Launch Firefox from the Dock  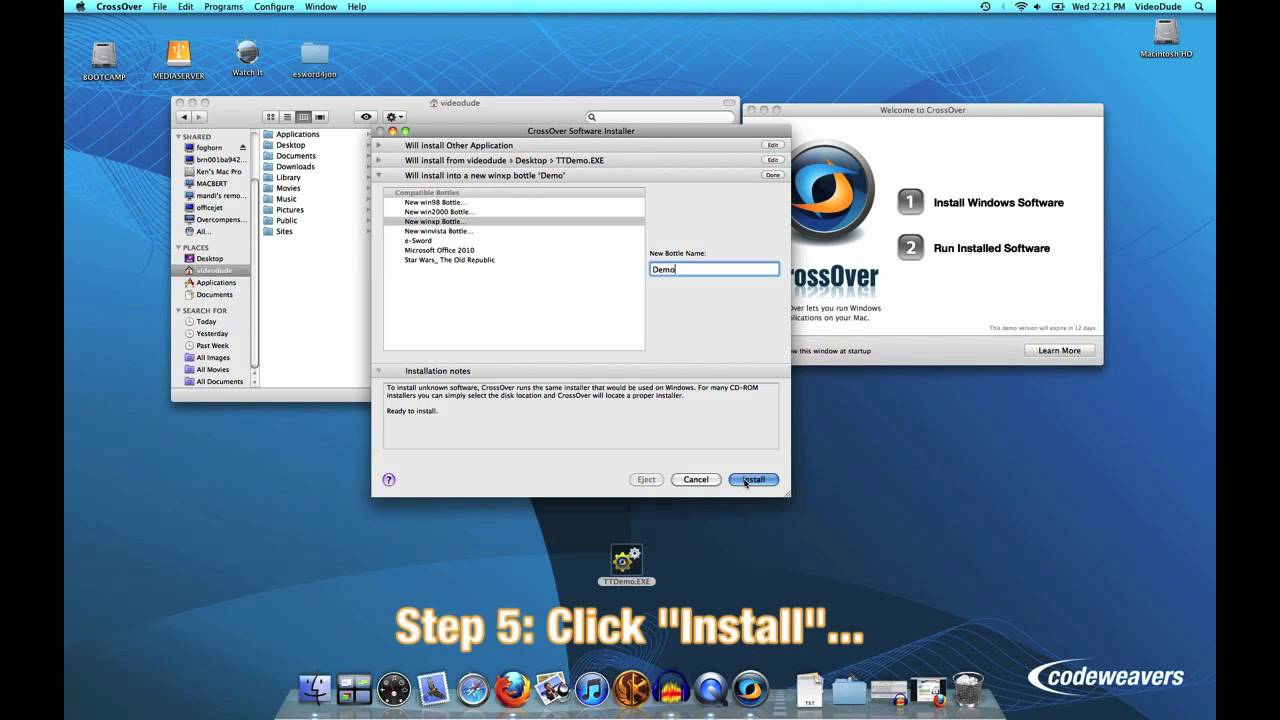point(512,688)
